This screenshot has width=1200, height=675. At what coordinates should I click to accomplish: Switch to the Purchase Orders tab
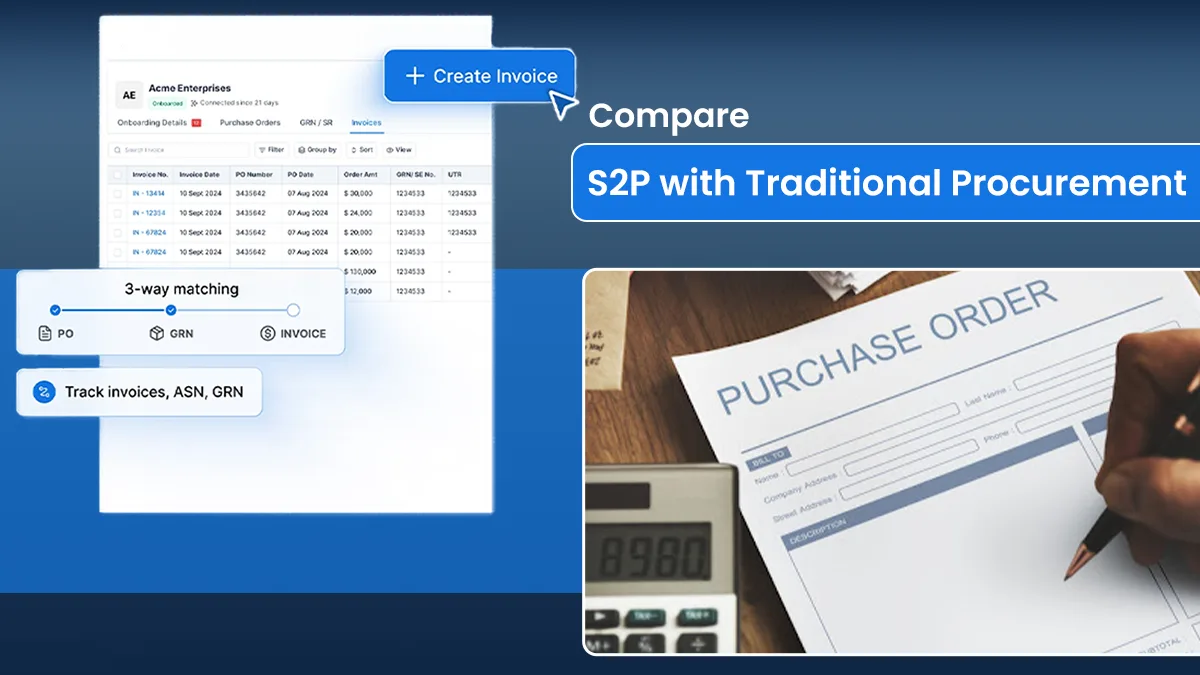250,122
